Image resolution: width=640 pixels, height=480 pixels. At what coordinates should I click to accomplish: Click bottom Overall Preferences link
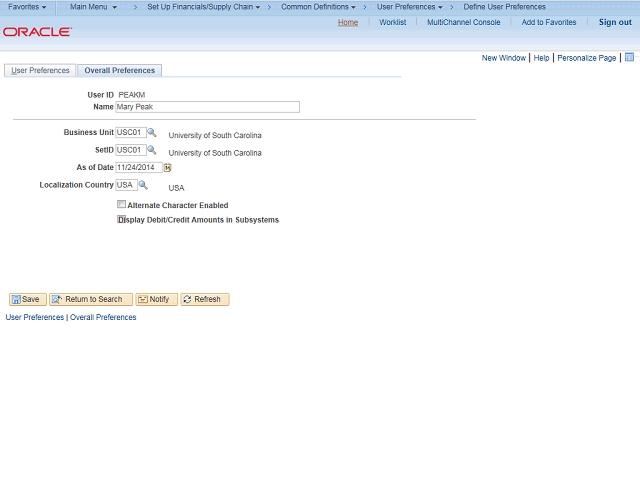(103, 317)
